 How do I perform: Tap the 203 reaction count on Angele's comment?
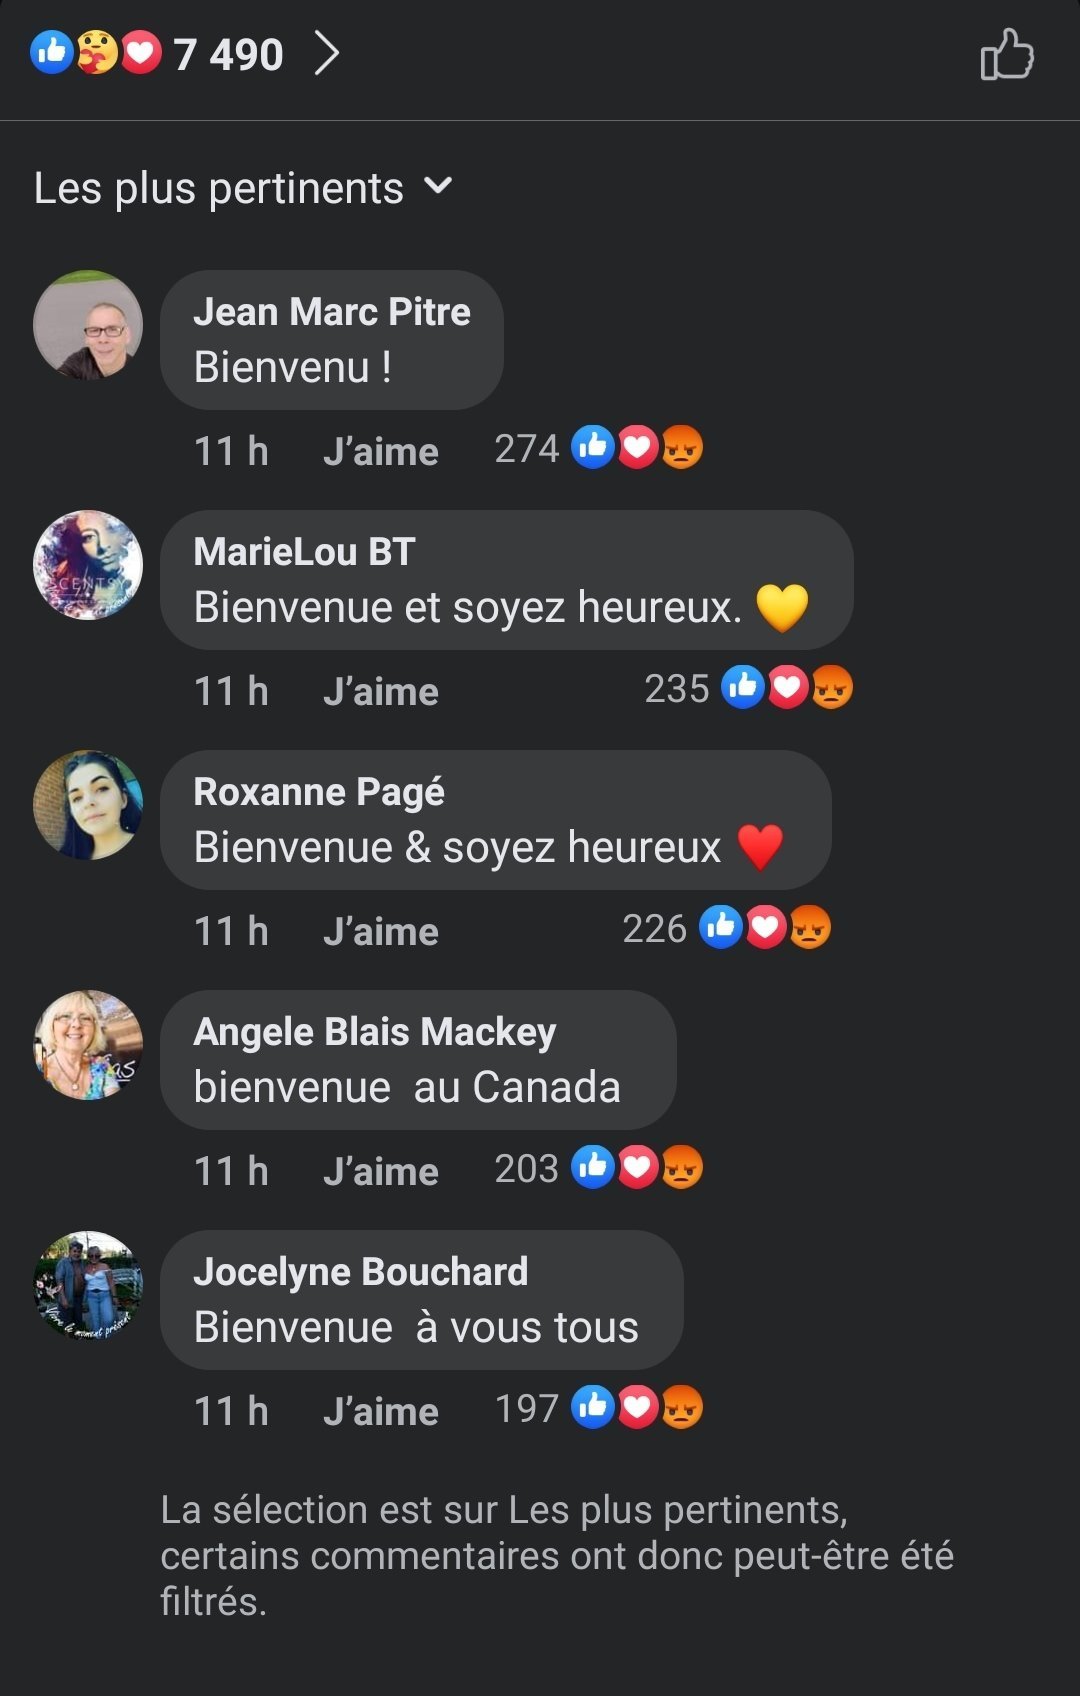click(x=526, y=1169)
